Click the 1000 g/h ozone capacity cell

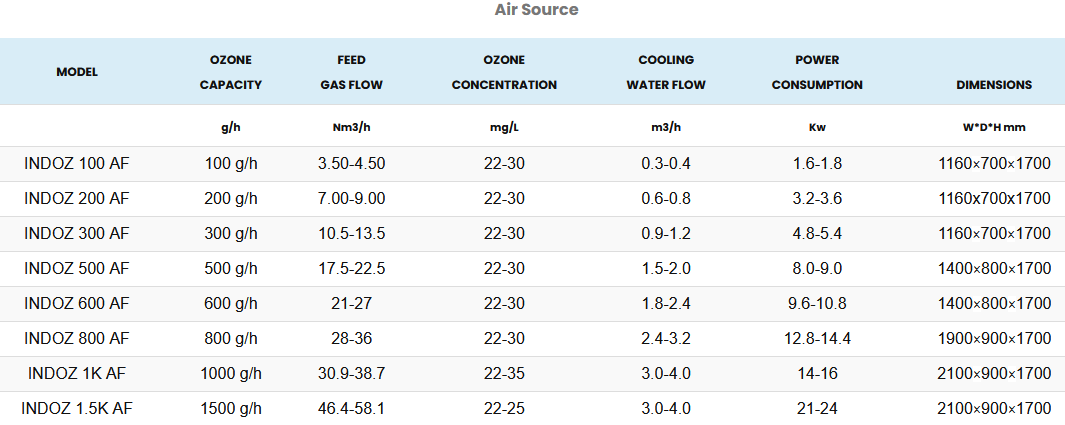click(x=231, y=373)
